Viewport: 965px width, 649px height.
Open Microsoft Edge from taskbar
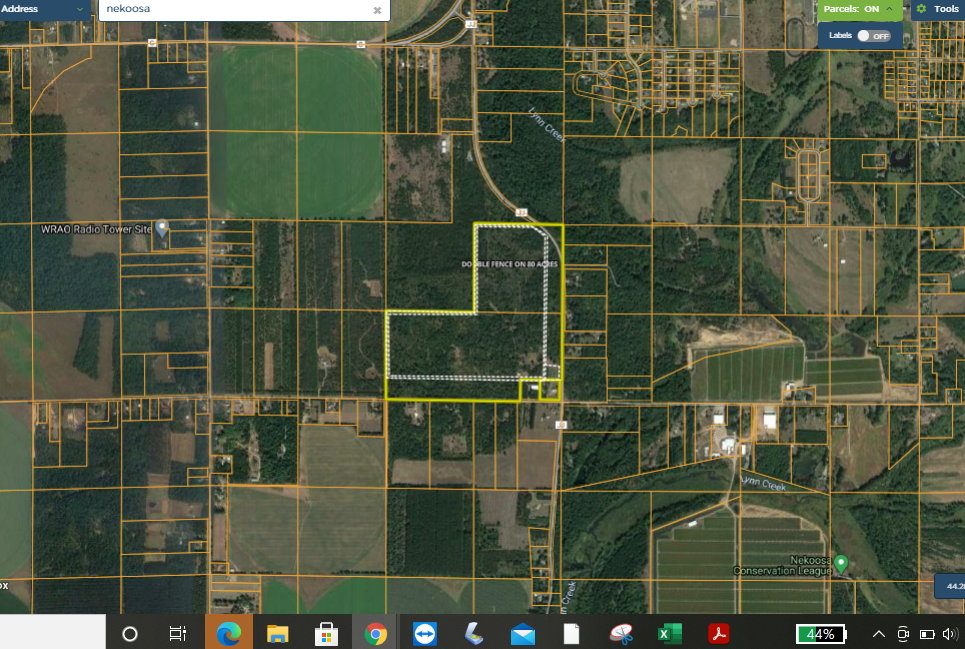pos(229,633)
